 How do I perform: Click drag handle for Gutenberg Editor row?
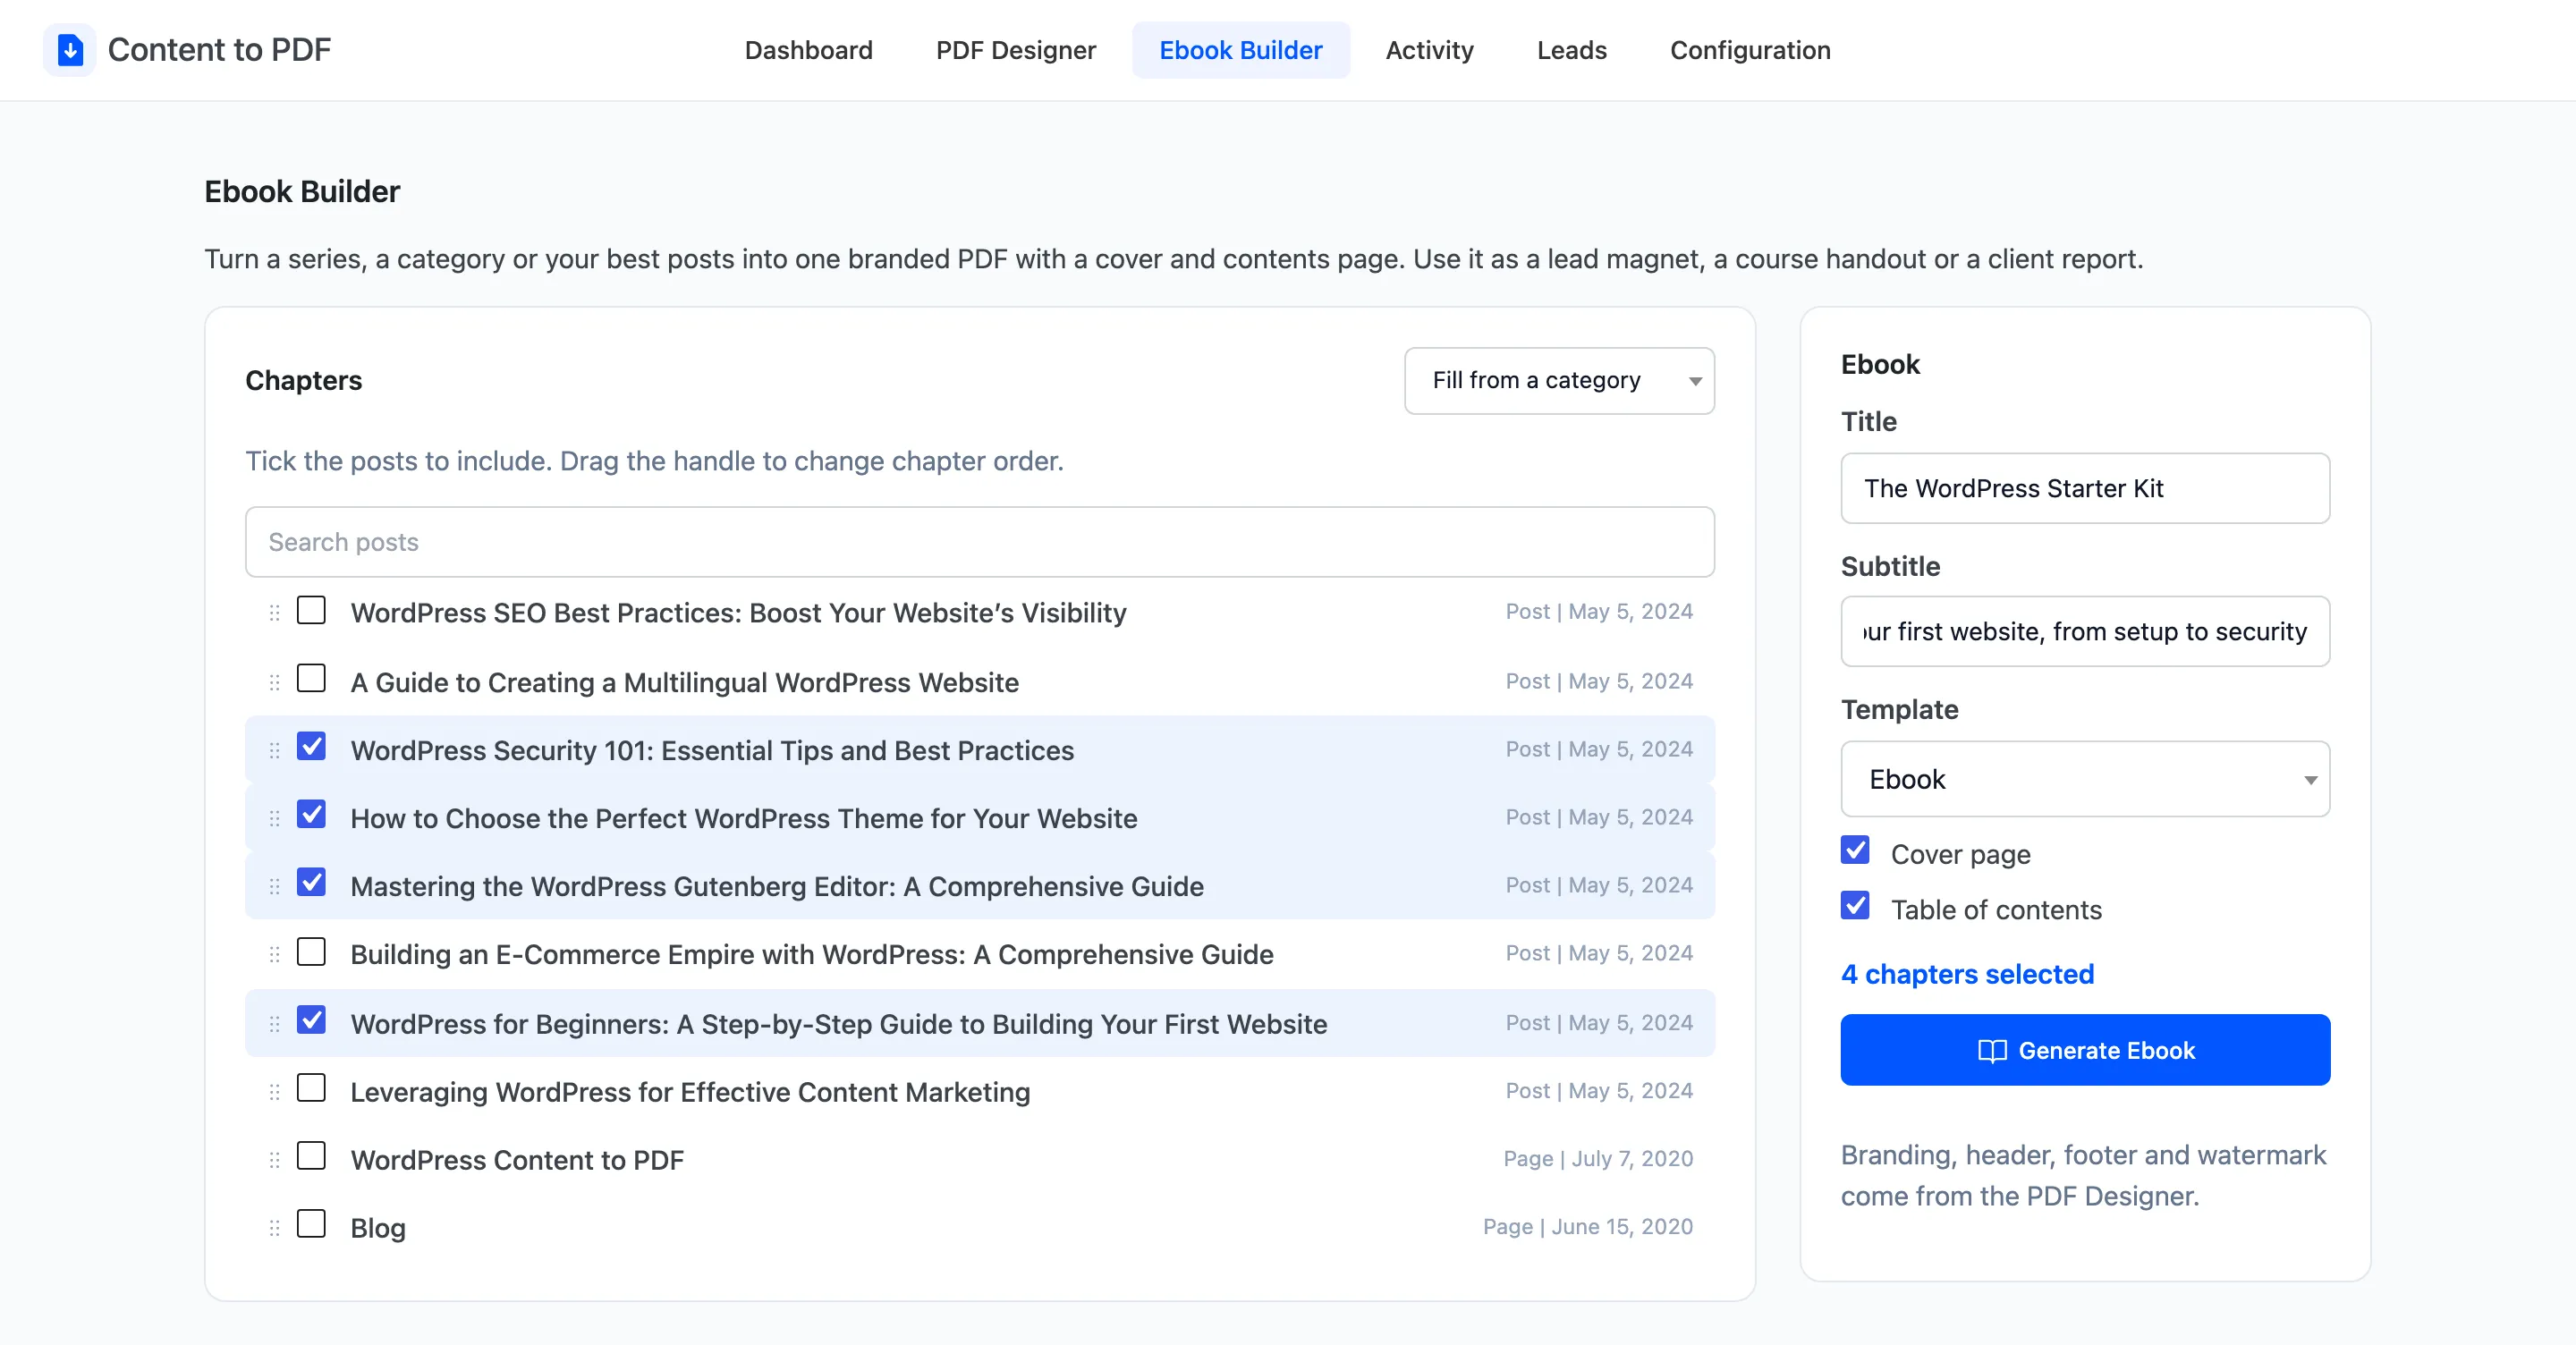click(274, 887)
